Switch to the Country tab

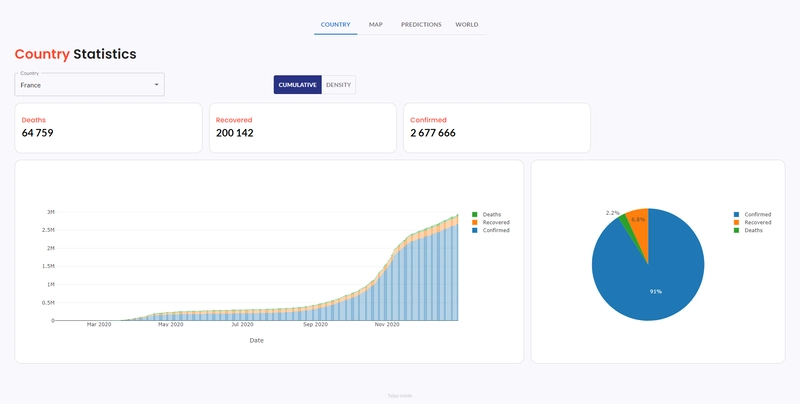tap(335, 24)
